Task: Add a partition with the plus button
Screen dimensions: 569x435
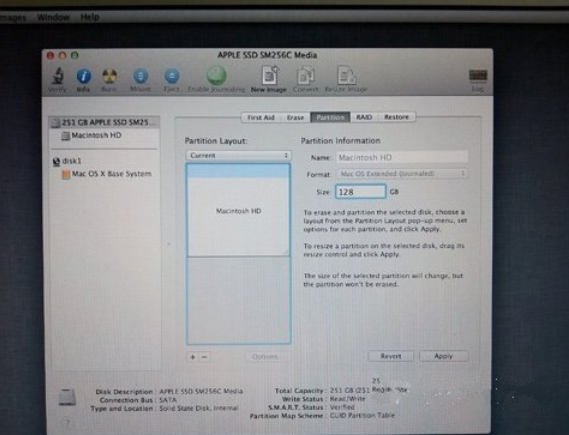Action: coord(192,357)
